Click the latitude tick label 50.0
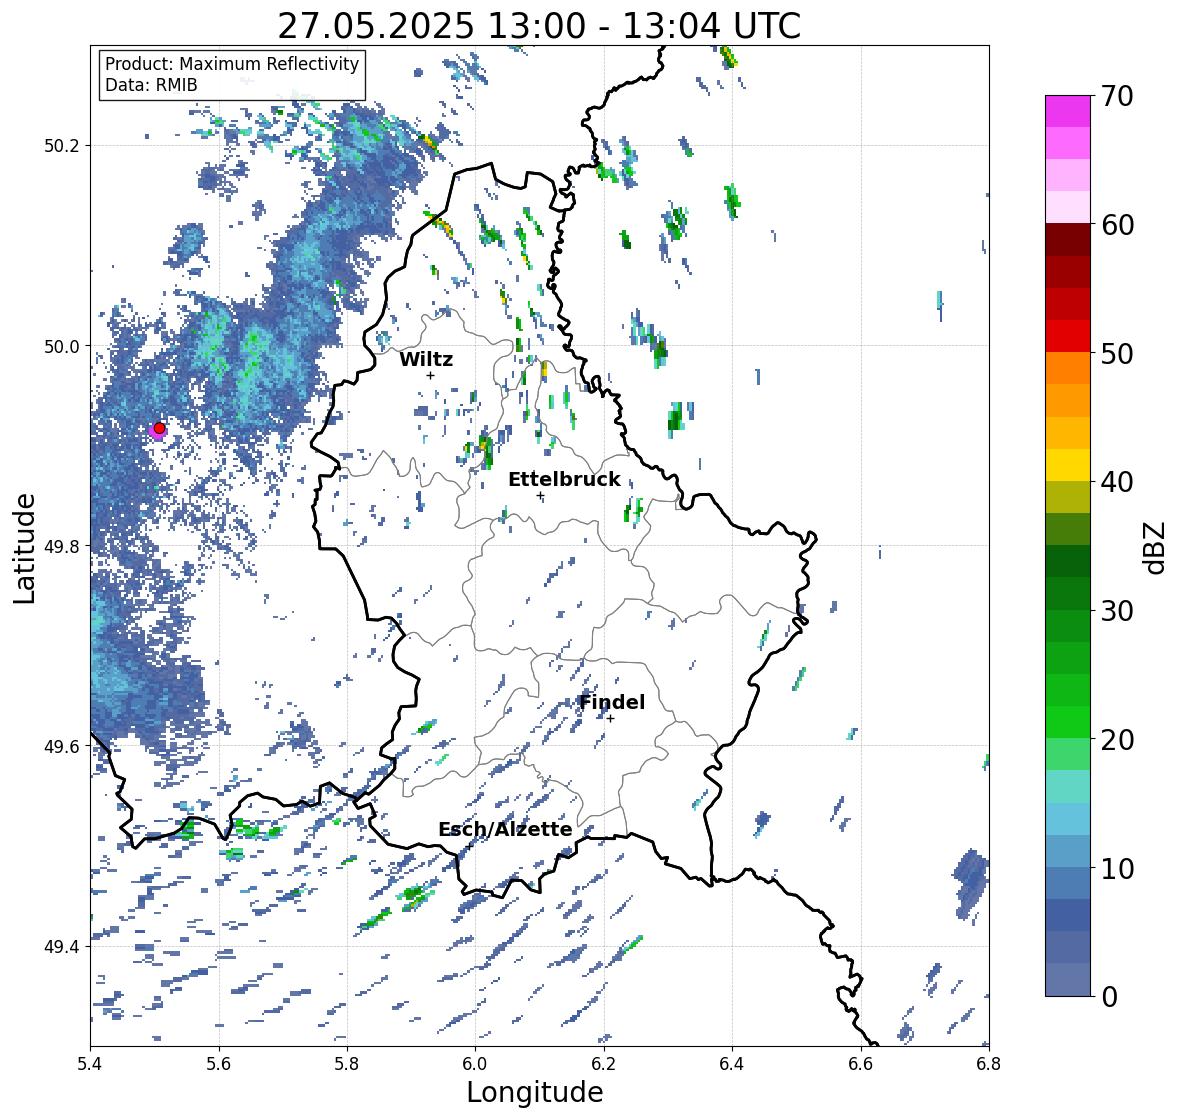 click(62, 347)
